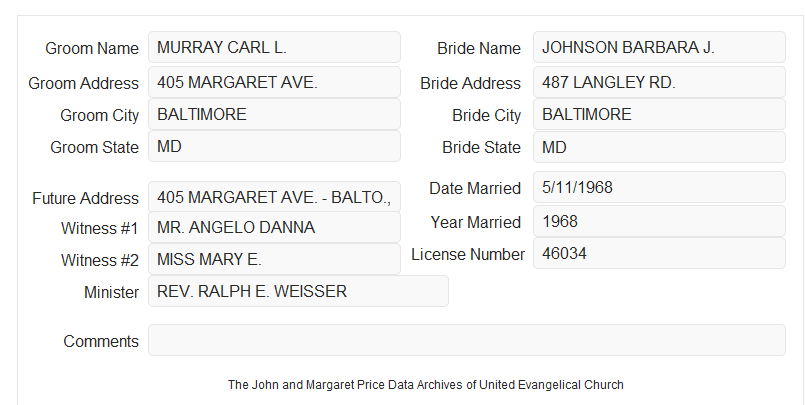Click the Comments label text
This screenshot has width=805, height=405.
pos(101,341)
